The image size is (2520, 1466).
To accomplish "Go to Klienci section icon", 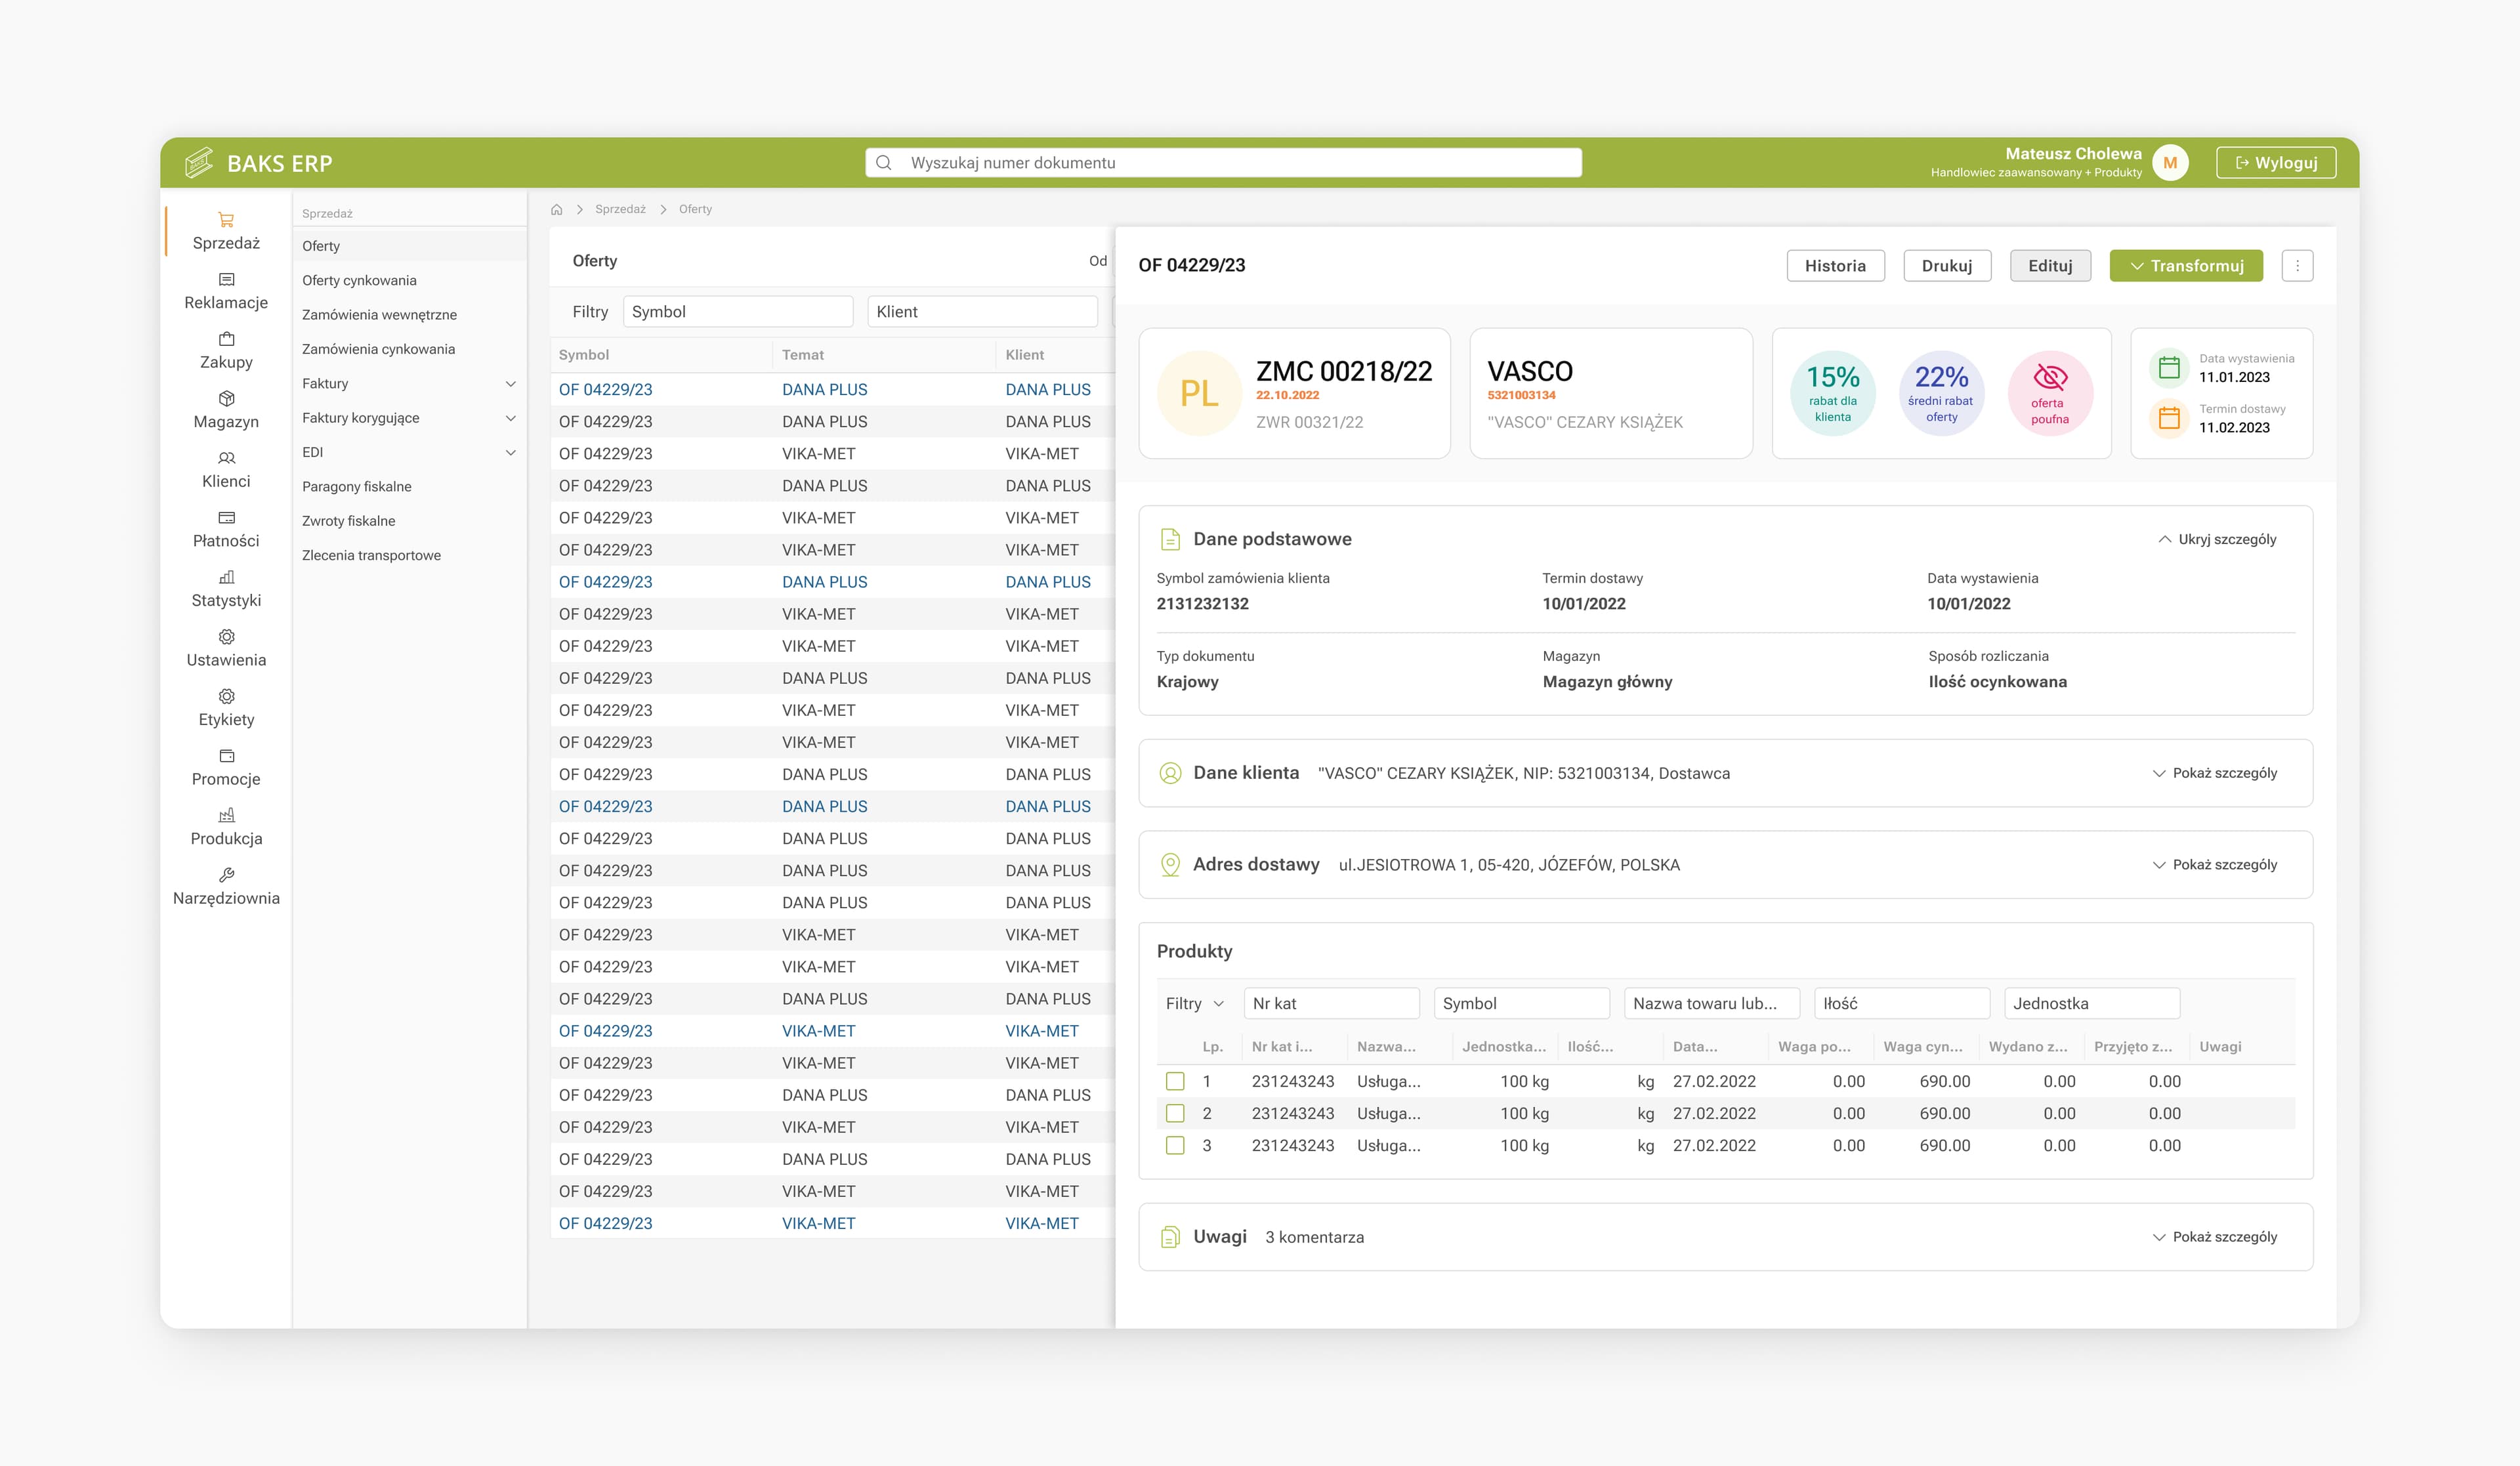I will (x=226, y=458).
